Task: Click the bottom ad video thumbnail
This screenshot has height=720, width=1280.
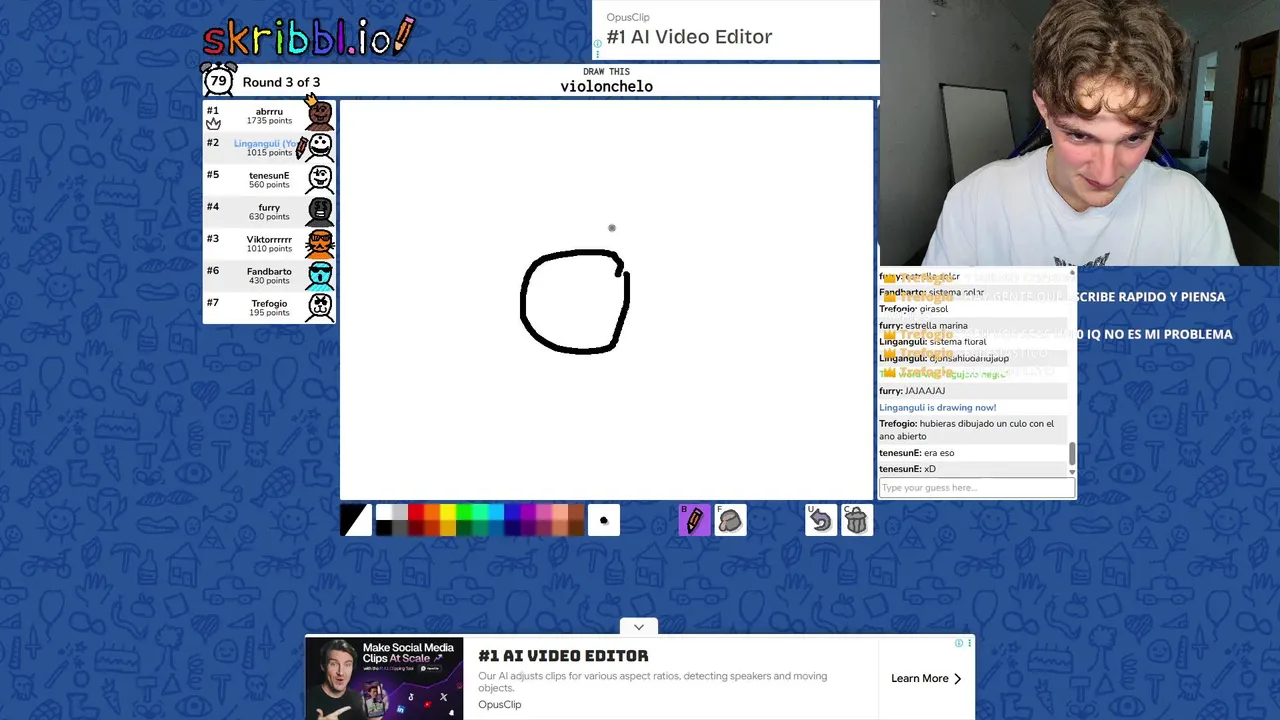Action: click(x=385, y=677)
